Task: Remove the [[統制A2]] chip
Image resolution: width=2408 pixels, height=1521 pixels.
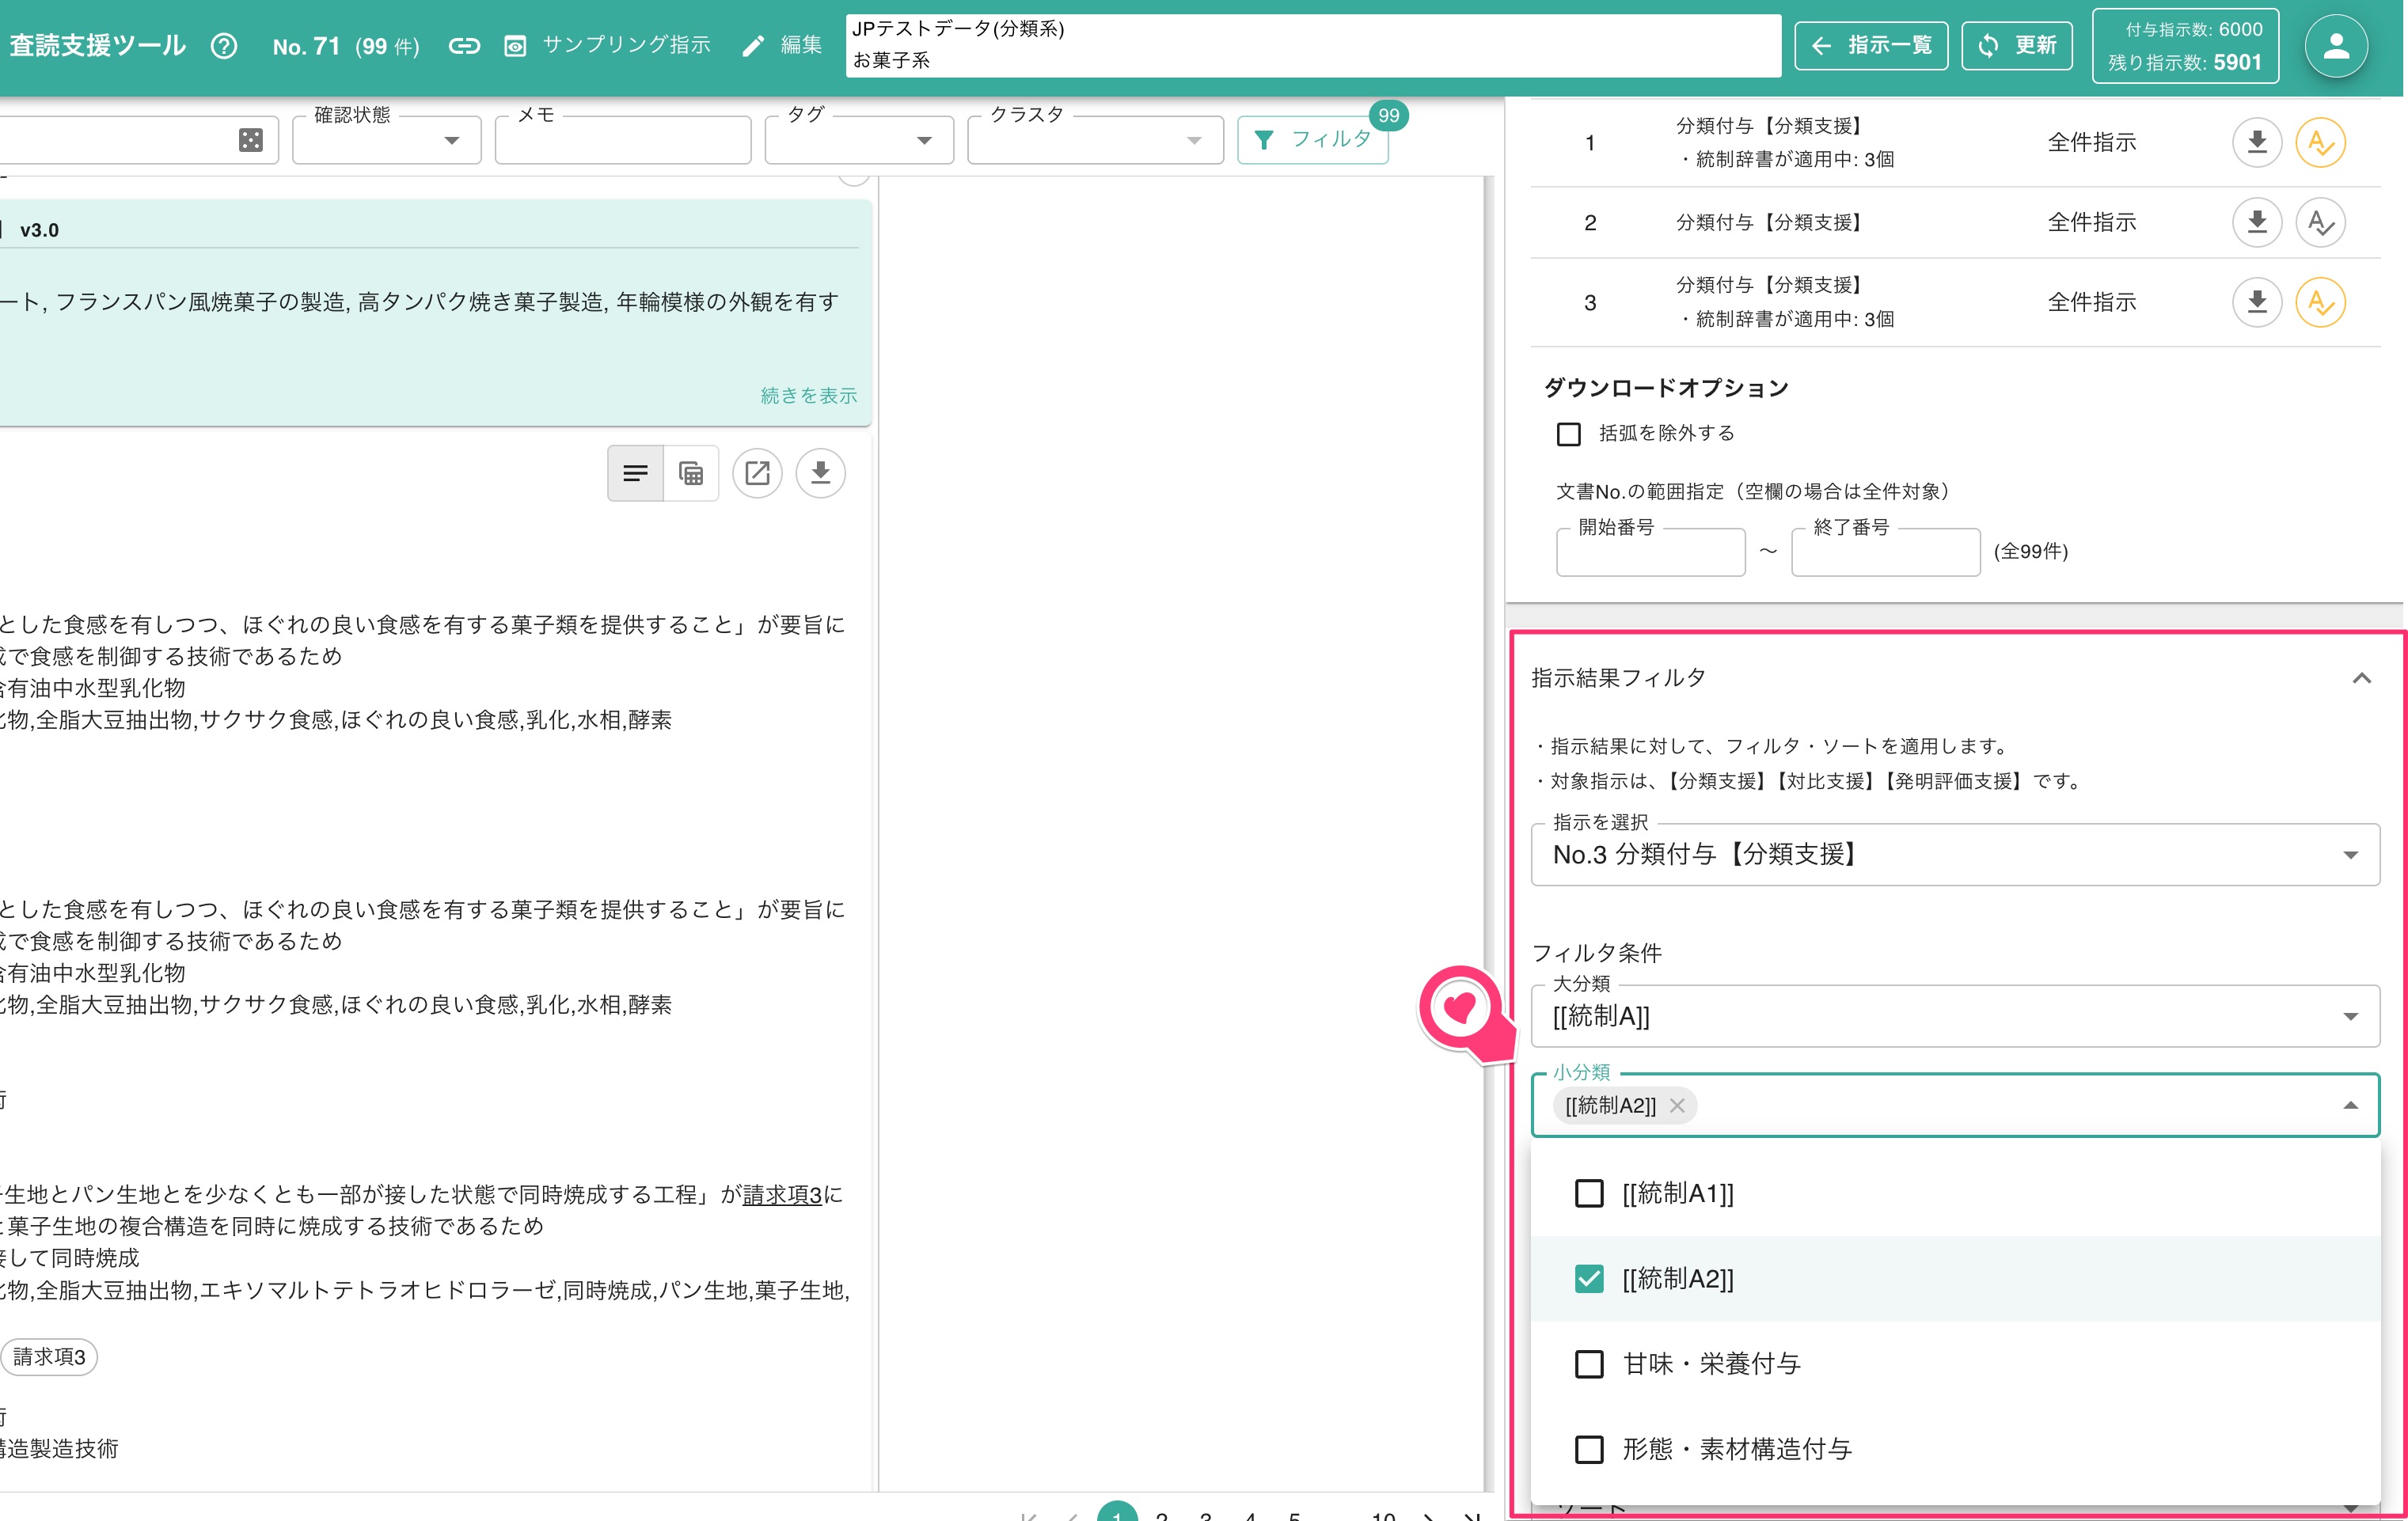Action: [x=1677, y=1105]
